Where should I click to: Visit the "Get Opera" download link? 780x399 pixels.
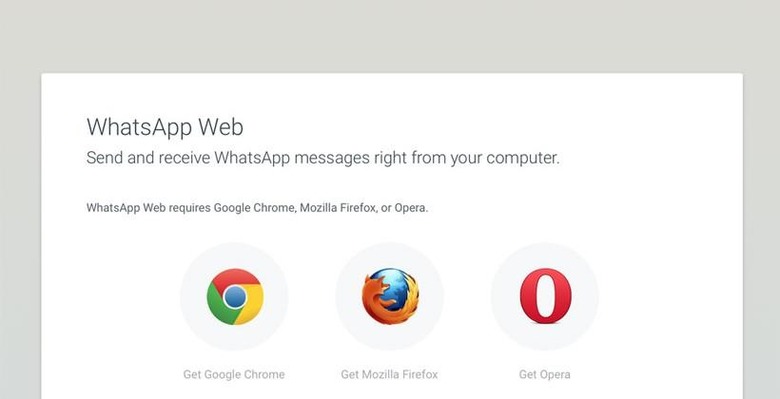point(545,374)
